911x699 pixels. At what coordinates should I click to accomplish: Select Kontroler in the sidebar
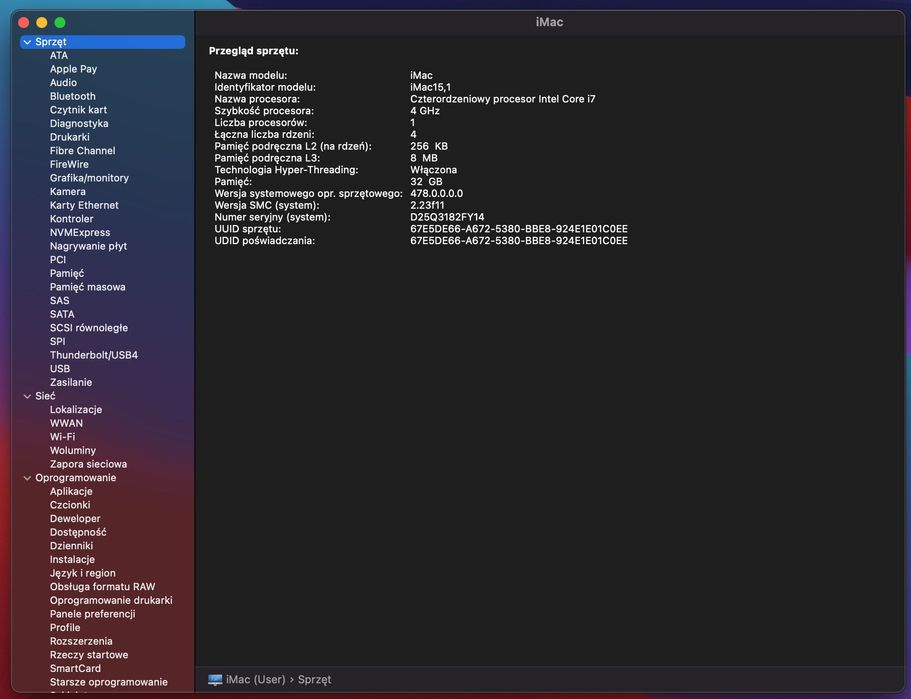point(71,219)
